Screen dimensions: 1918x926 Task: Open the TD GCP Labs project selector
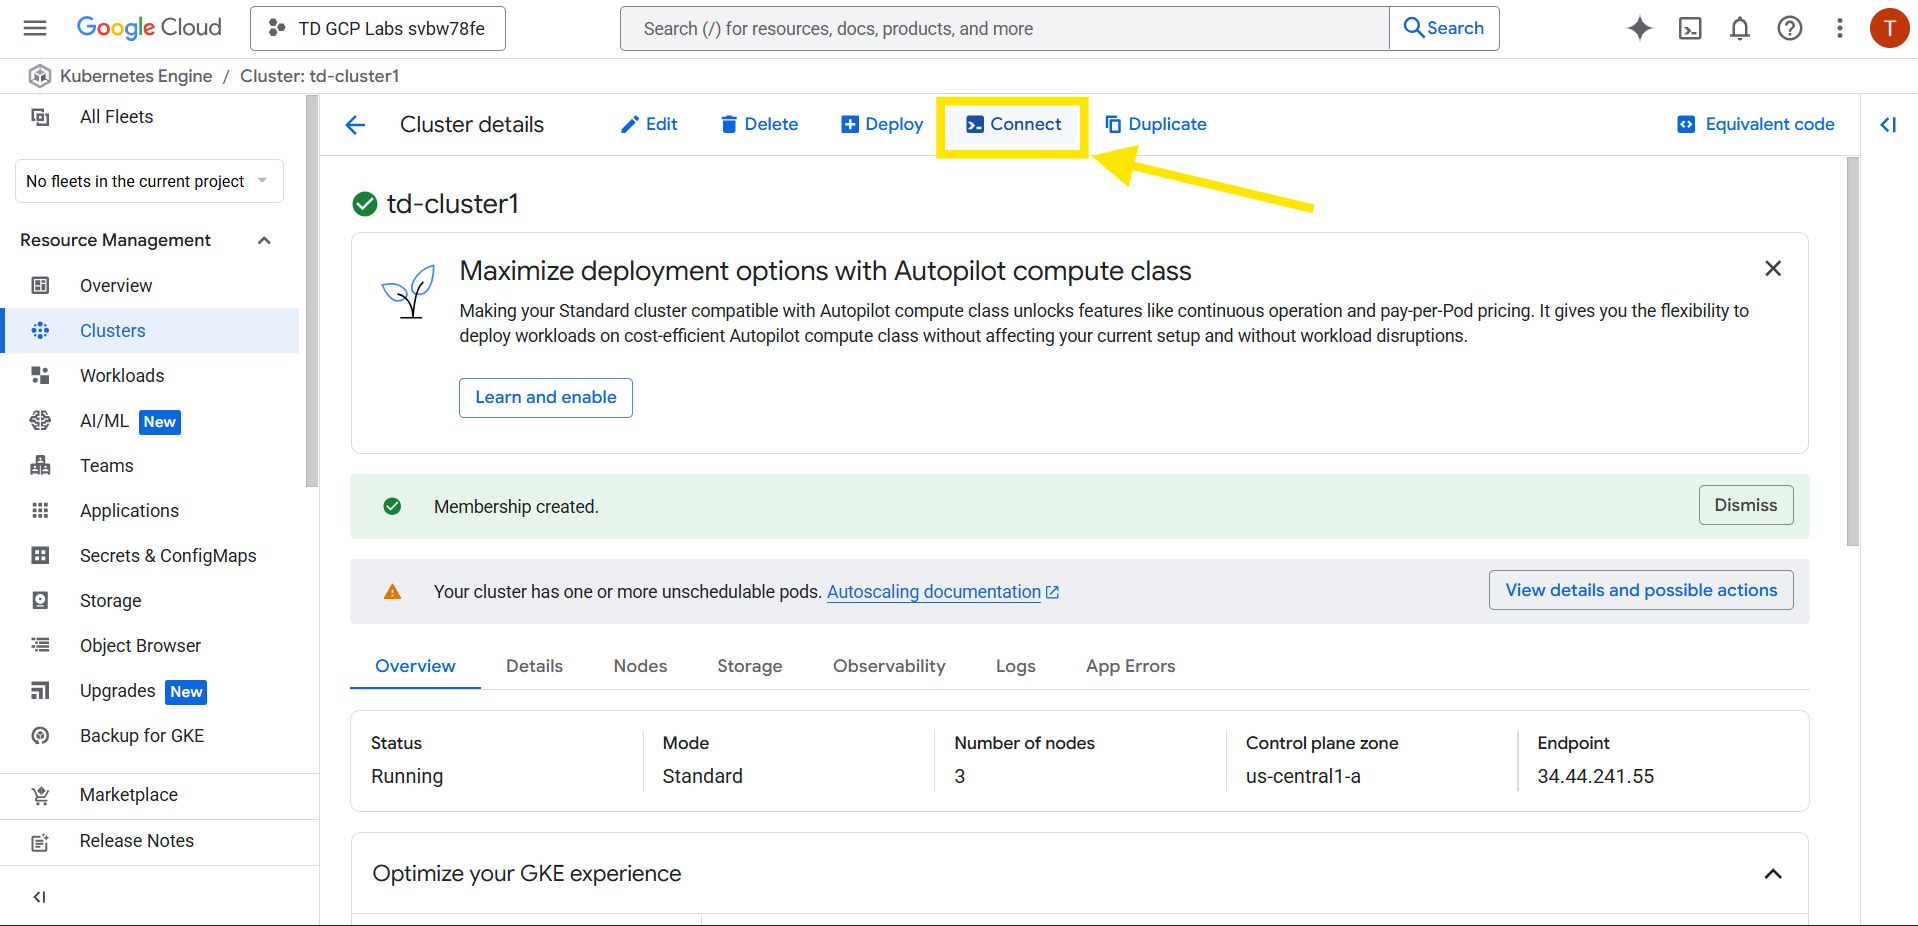(x=378, y=28)
